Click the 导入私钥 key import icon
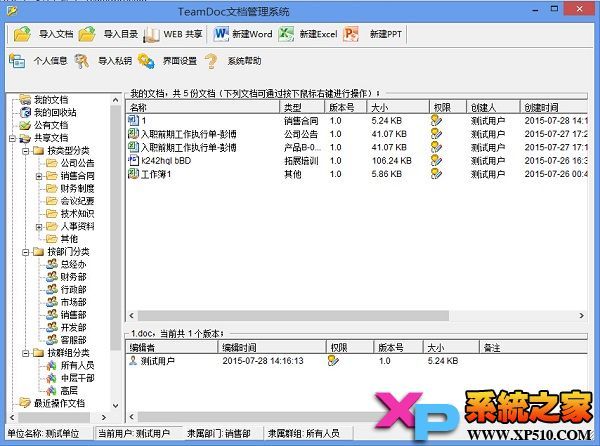Image resolution: width=600 pixels, height=446 pixels. (82, 61)
